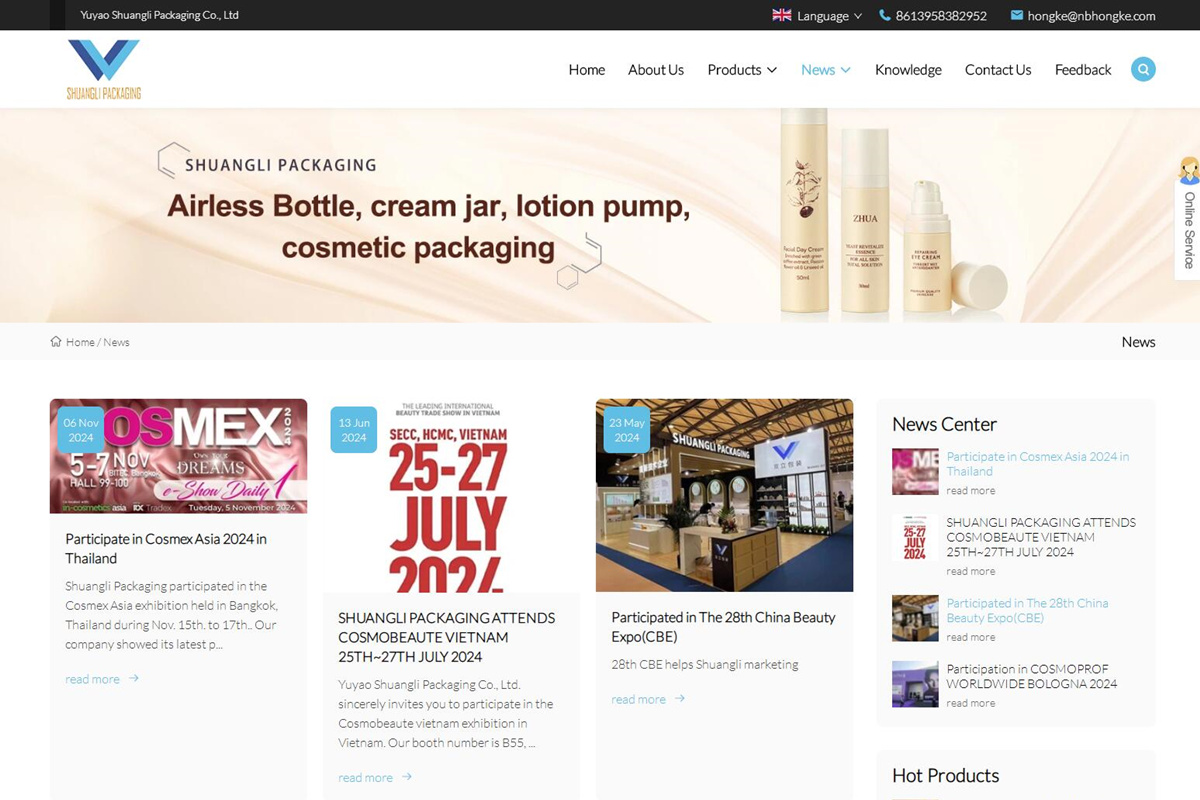
Task: Click the Shuangli Packaging logo
Action: pyautogui.click(x=104, y=69)
